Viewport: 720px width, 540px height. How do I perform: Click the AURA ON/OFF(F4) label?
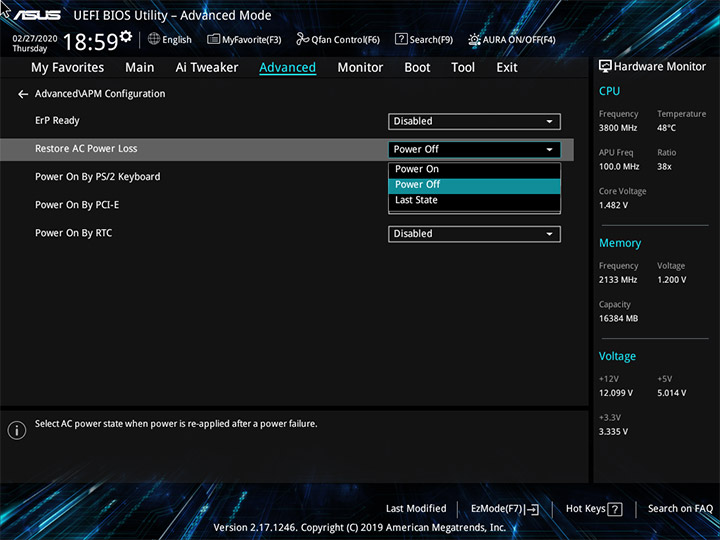coord(519,40)
